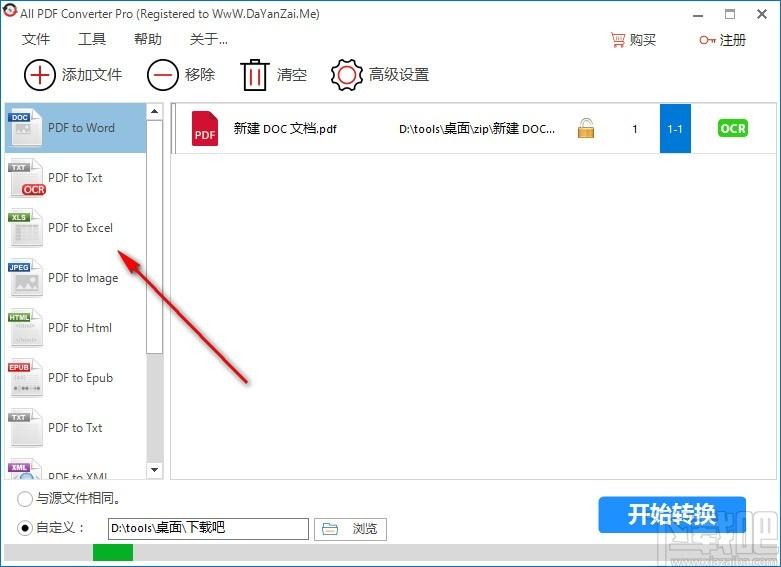Minimize the All PDF Converter Pro window
781x567 pixels.
click(x=698, y=15)
